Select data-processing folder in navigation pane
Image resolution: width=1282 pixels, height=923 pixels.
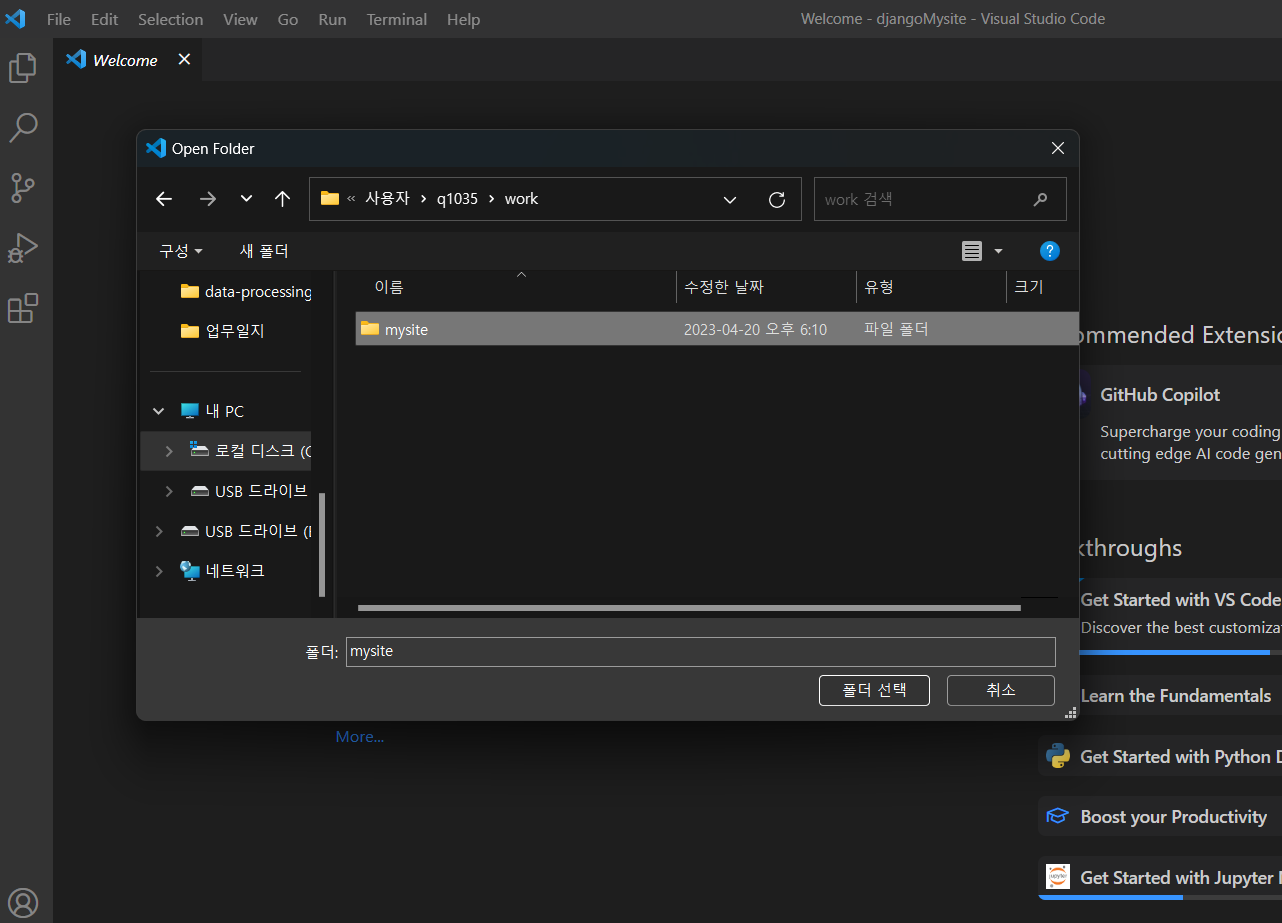pos(246,291)
